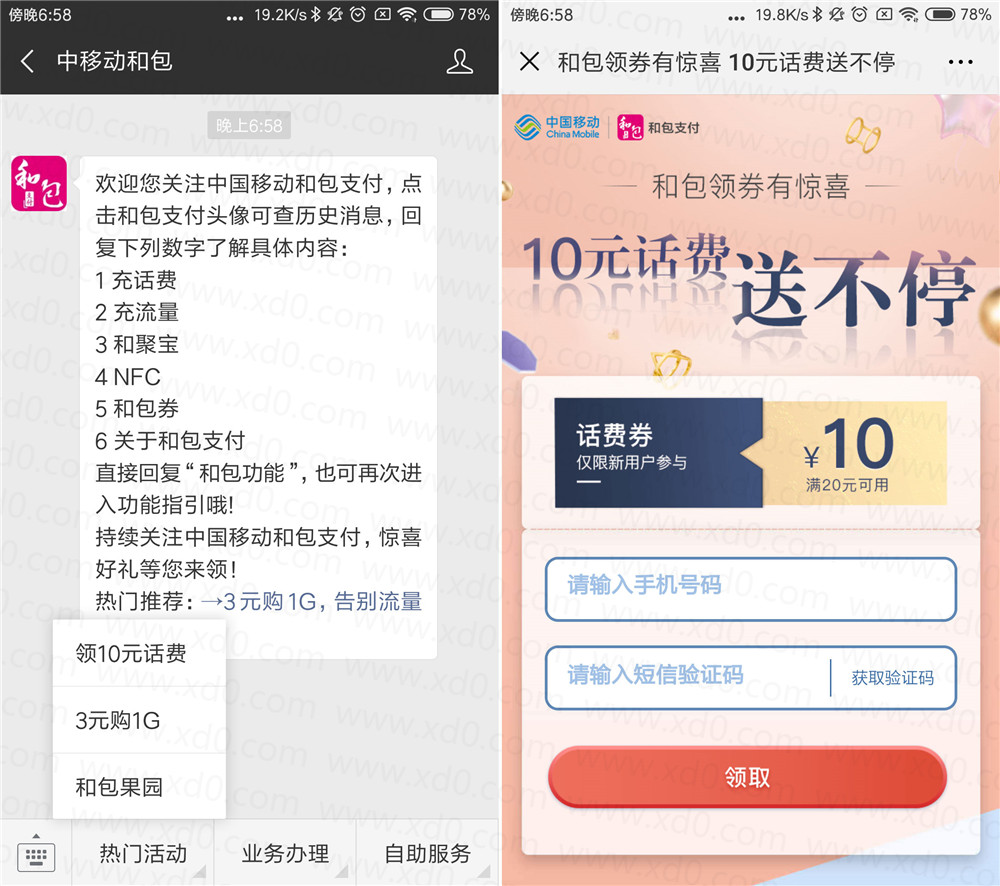Open the three-dot more options menu
The image size is (1000, 886).
click(x=960, y=62)
